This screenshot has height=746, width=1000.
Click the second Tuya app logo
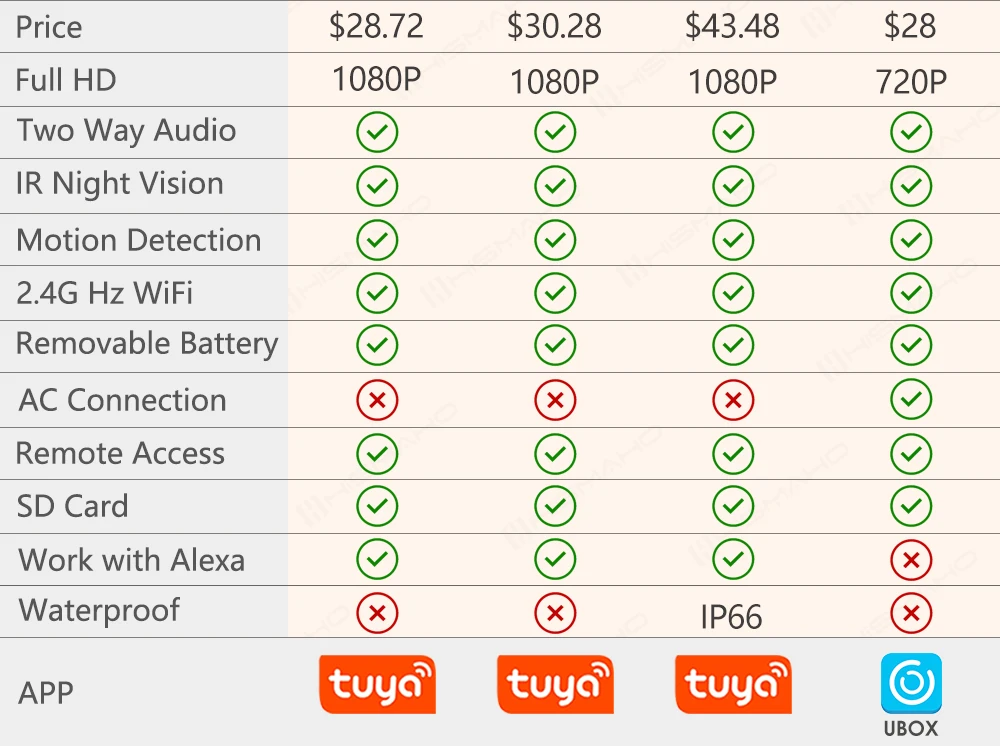555,685
